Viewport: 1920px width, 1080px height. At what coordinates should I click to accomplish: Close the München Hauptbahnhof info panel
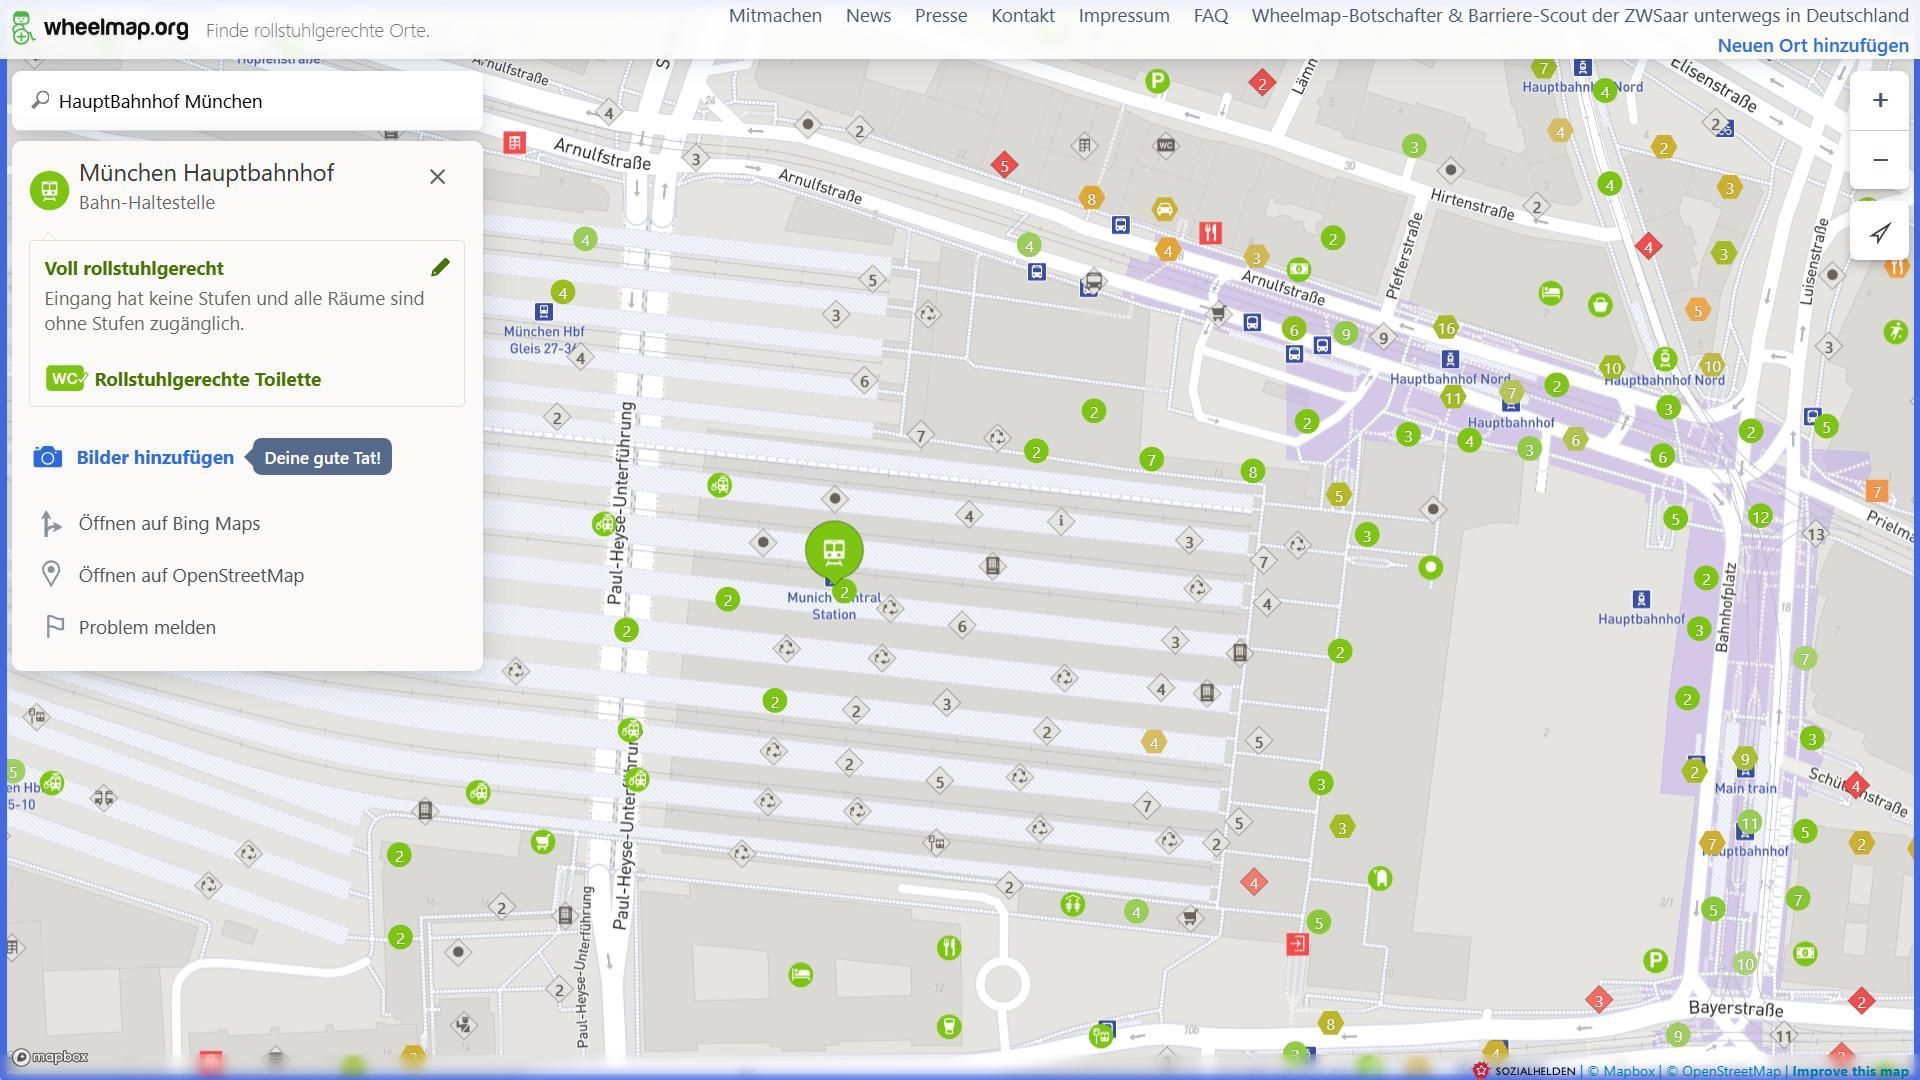(437, 177)
